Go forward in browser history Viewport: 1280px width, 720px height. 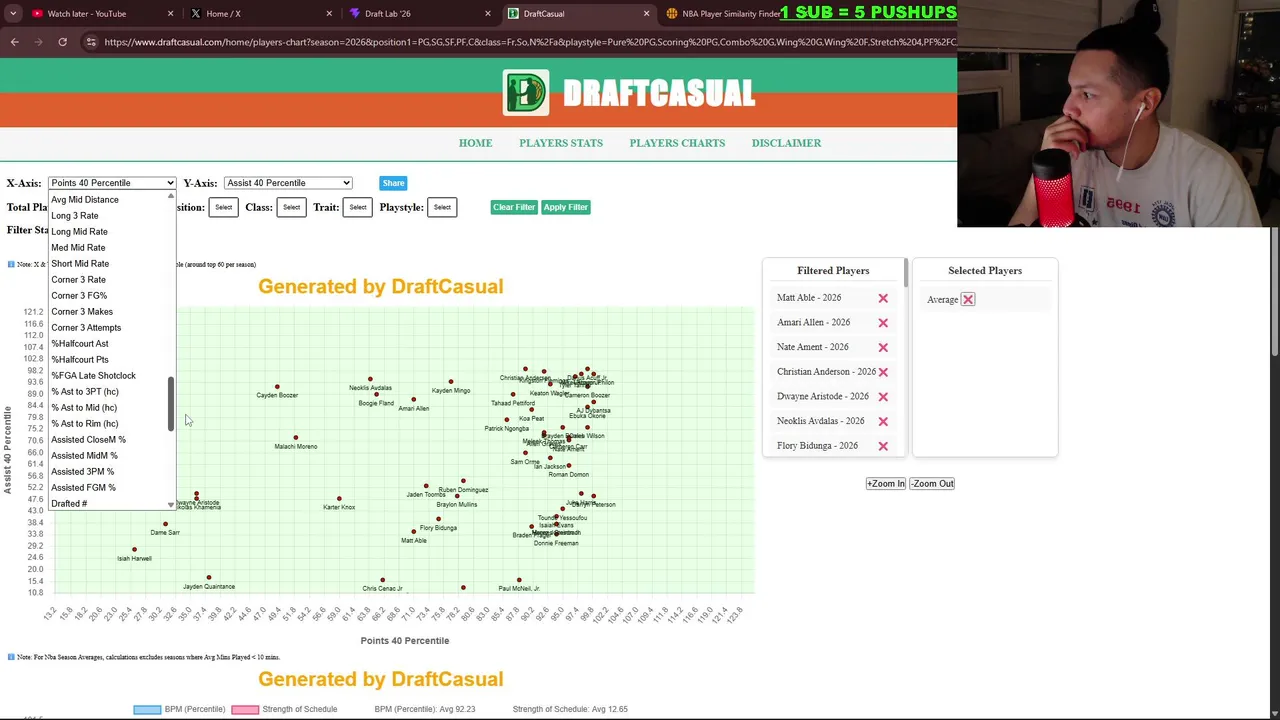[38, 42]
